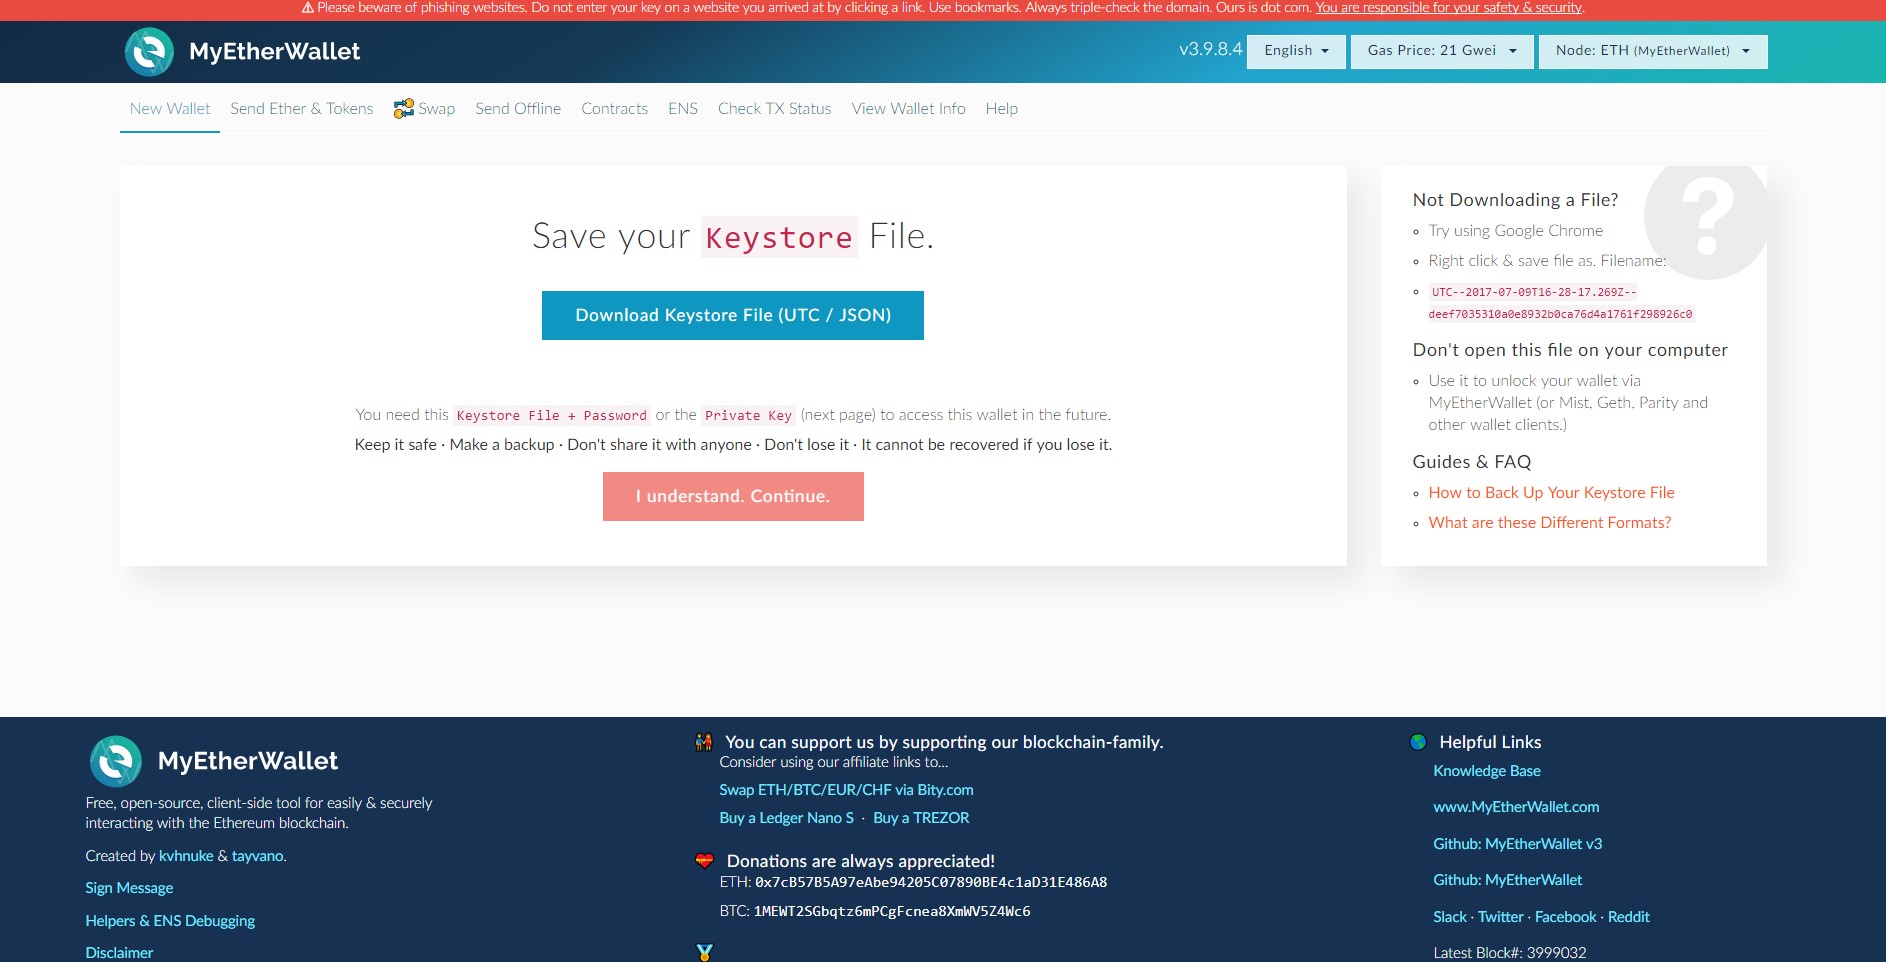Open the Knowledge Base link

pos(1486,771)
